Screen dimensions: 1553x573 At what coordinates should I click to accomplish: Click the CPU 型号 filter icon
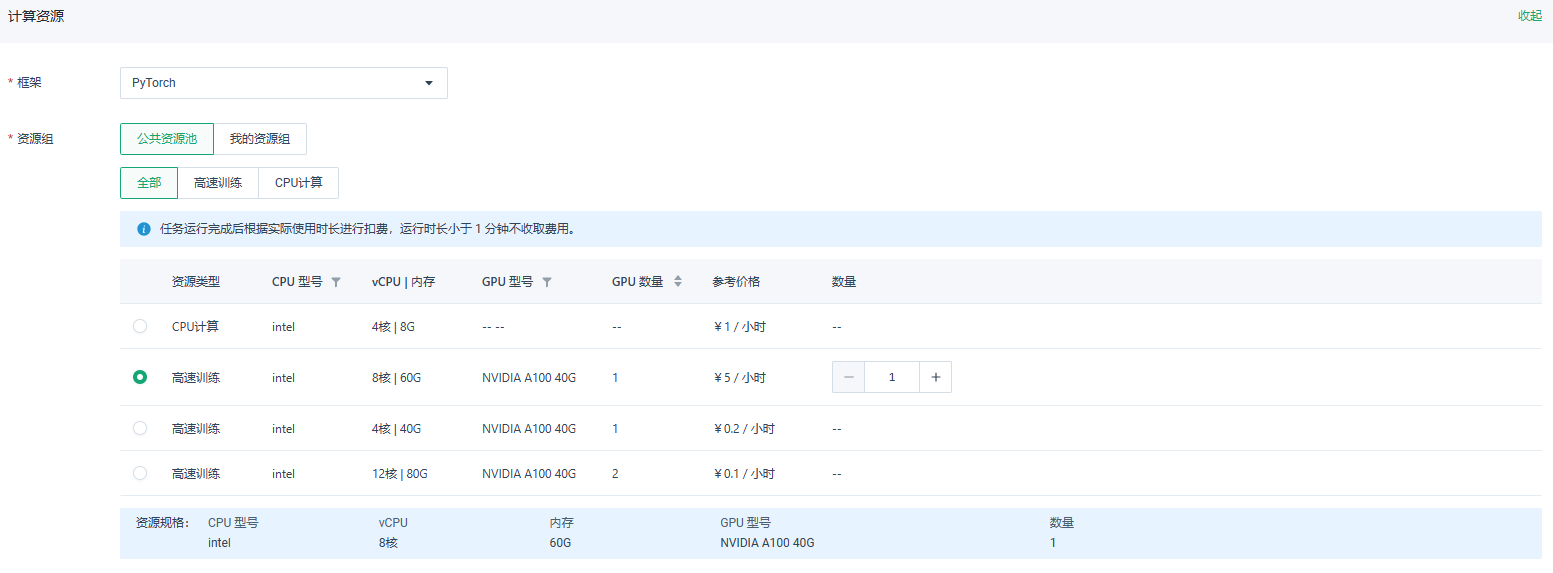[336, 282]
